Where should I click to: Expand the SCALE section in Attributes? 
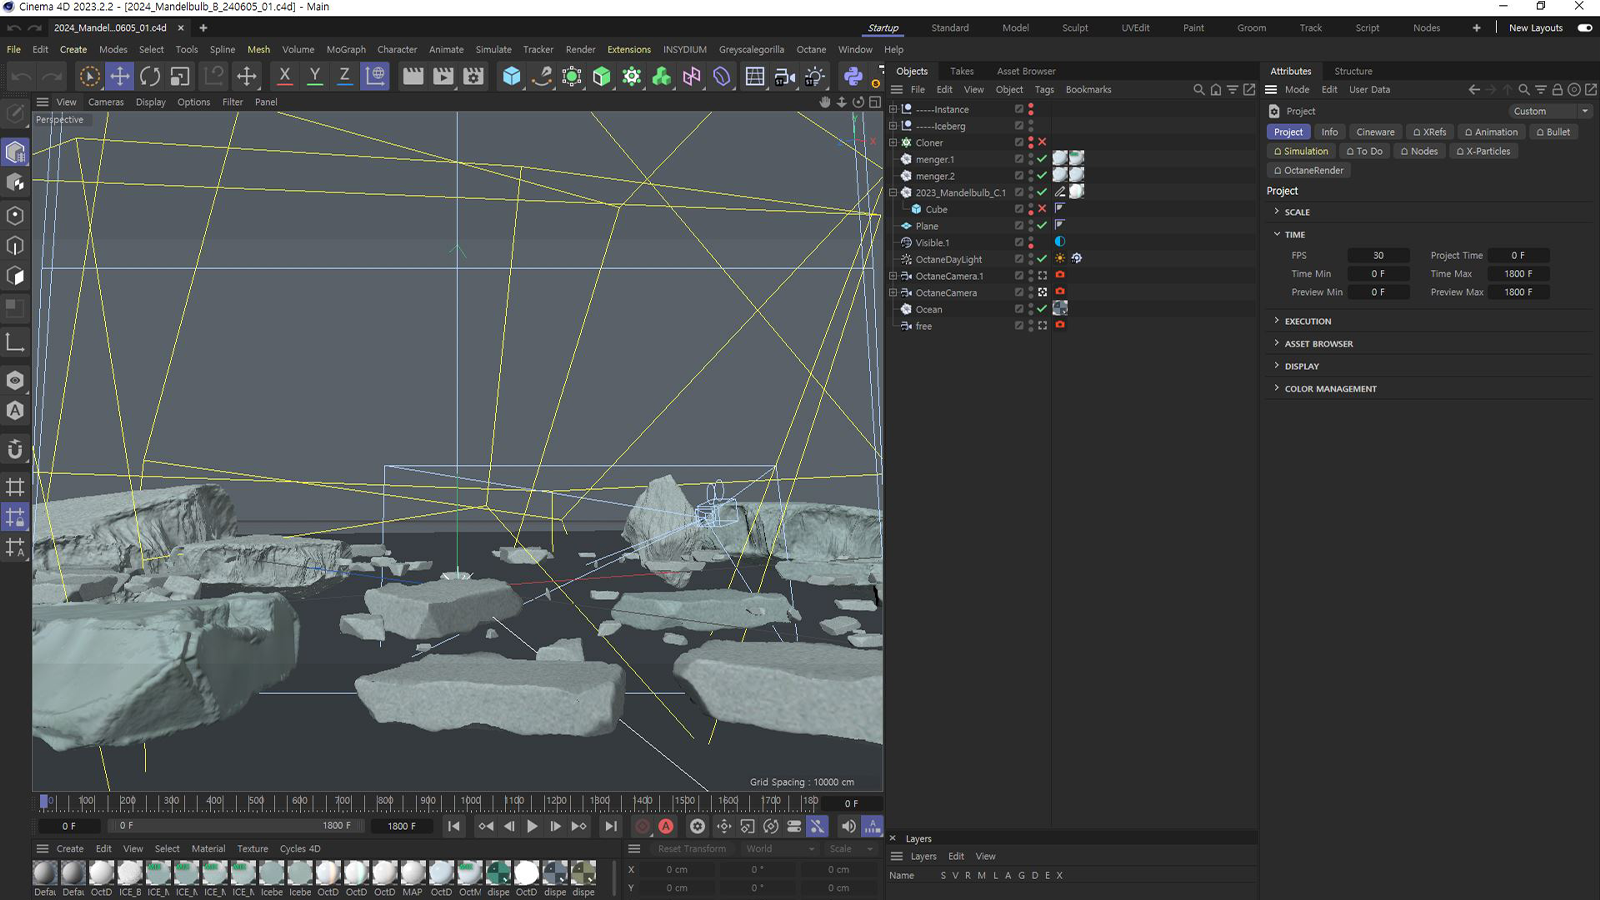point(1296,212)
